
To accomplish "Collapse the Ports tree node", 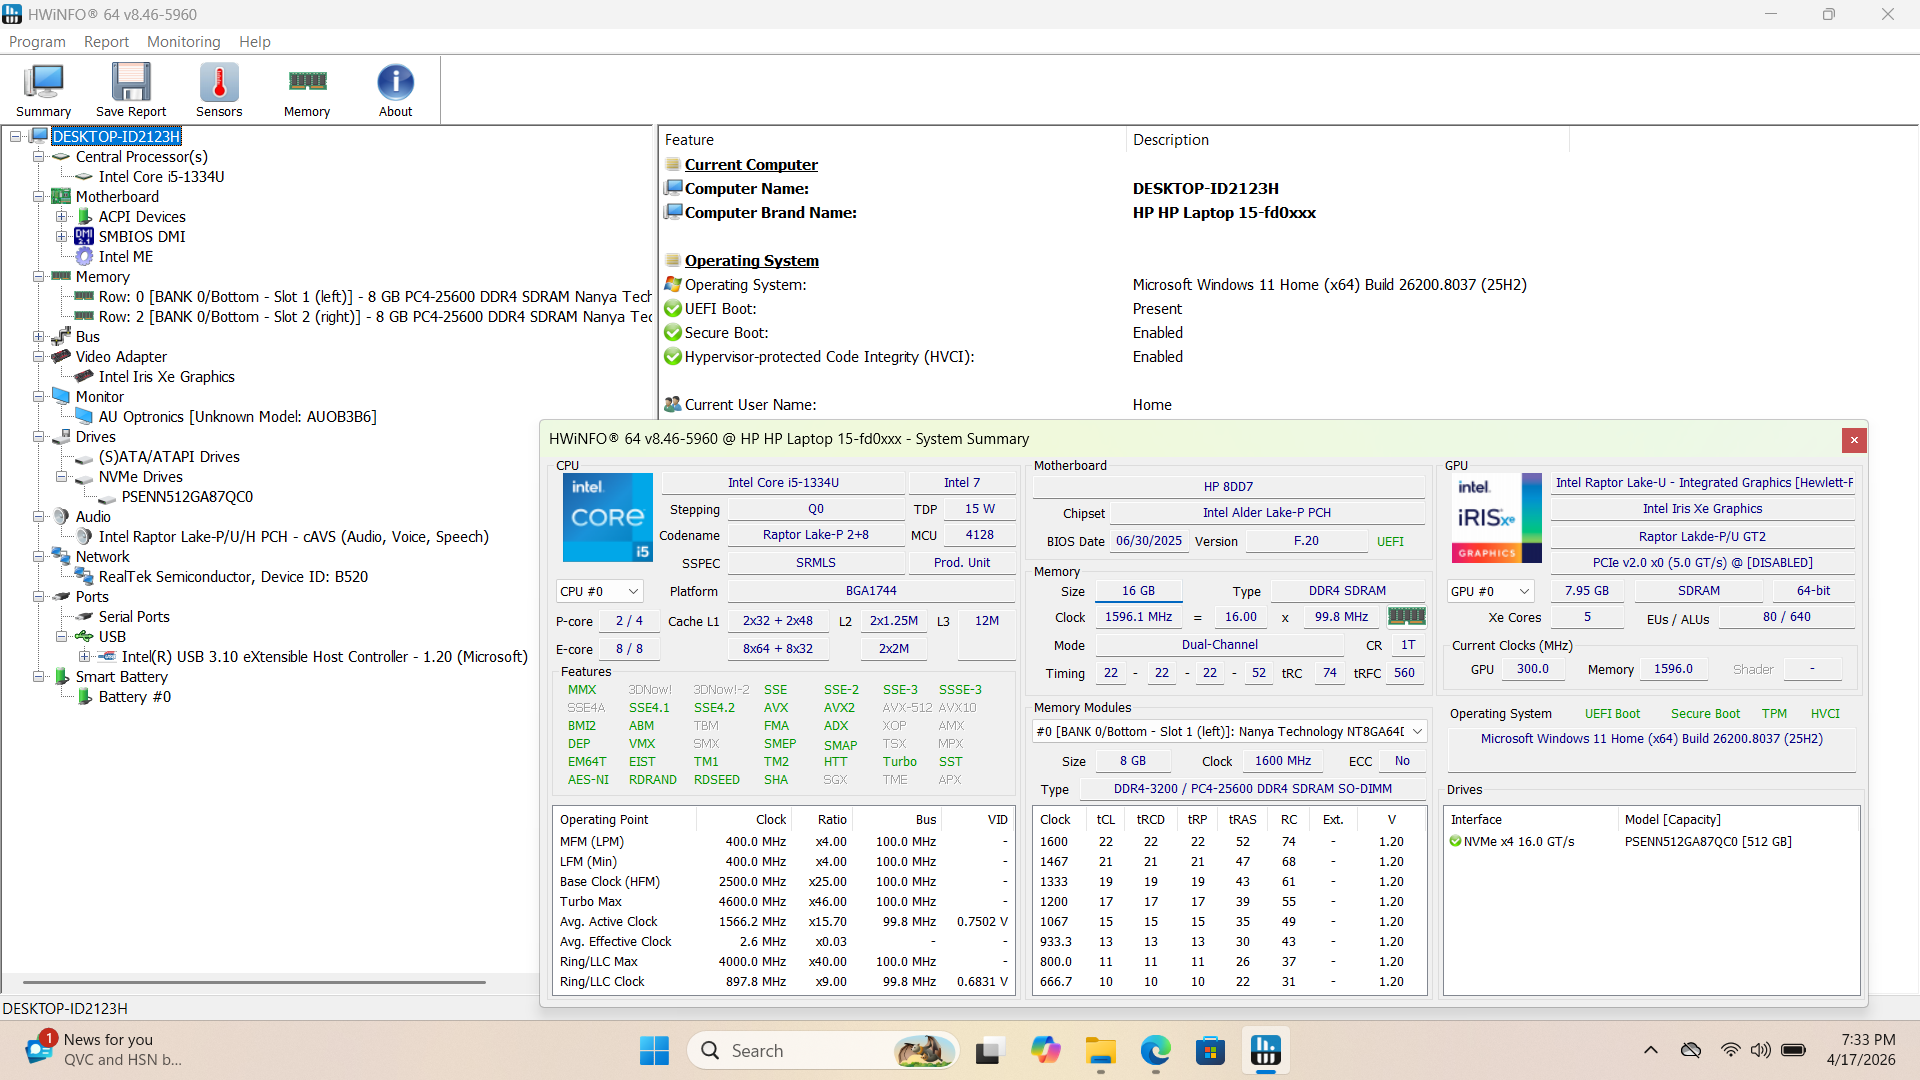I will click(38, 597).
